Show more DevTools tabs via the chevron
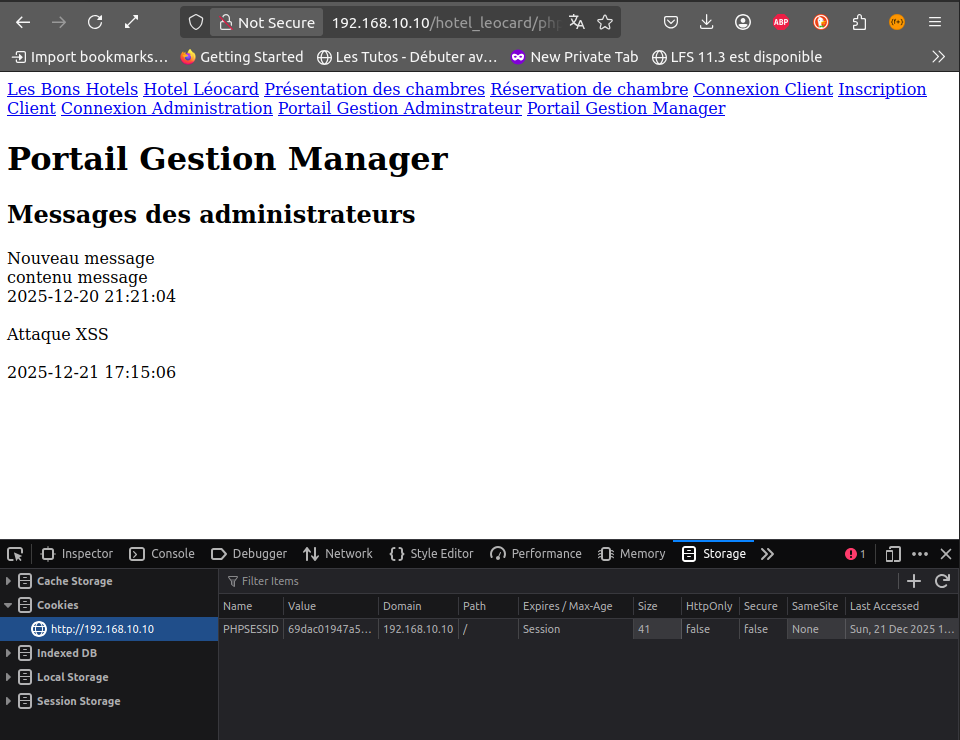Viewport: 960px width, 740px height. [x=767, y=554]
